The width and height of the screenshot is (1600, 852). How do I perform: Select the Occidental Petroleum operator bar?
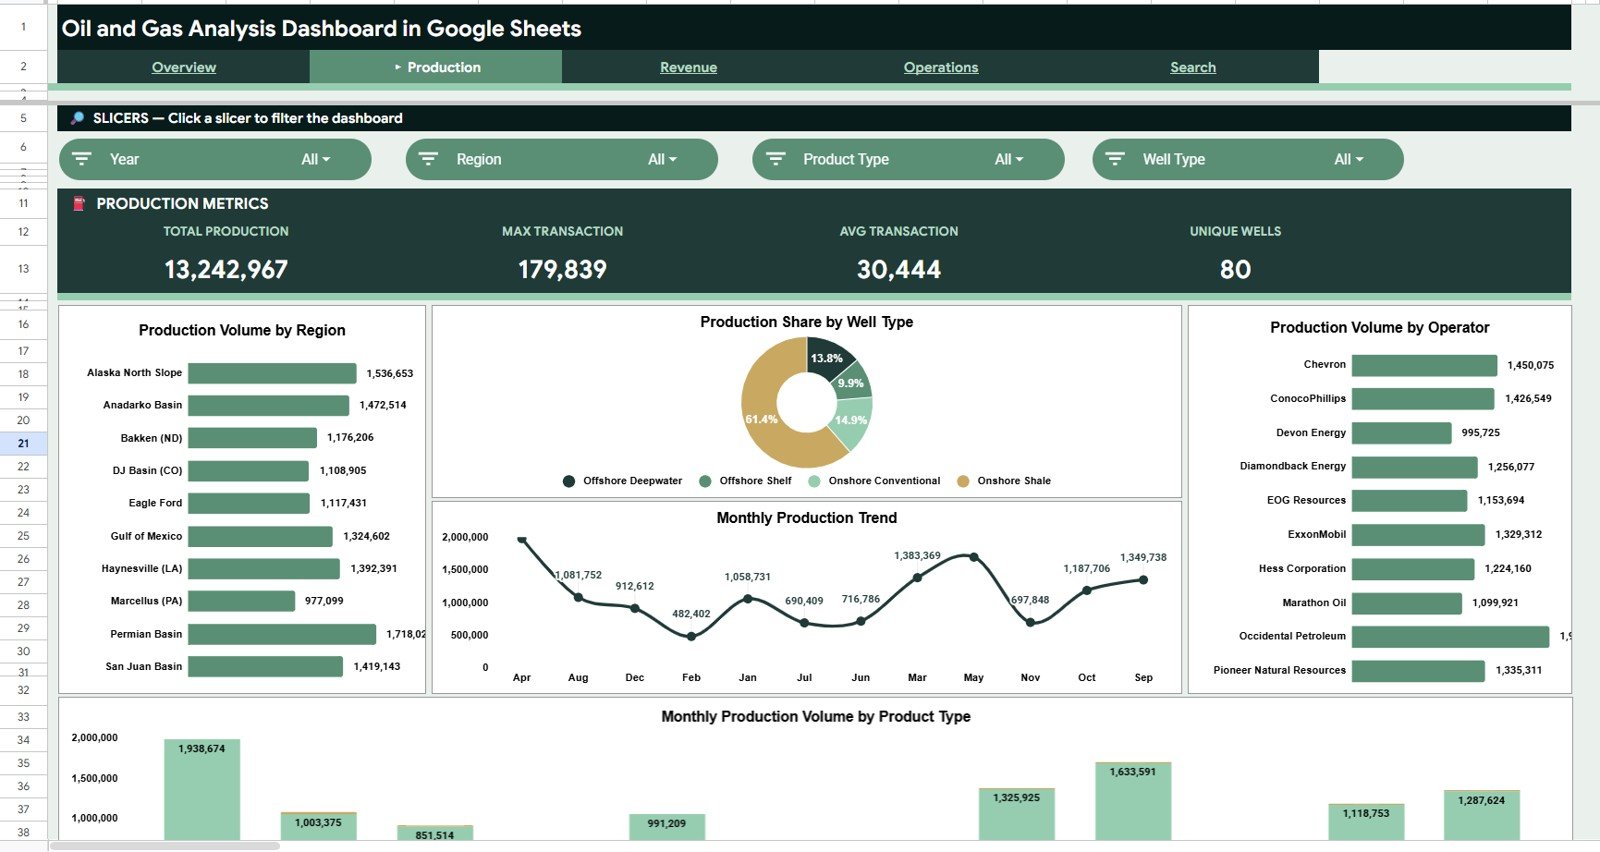pyautogui.click(x=1451, y=636)
